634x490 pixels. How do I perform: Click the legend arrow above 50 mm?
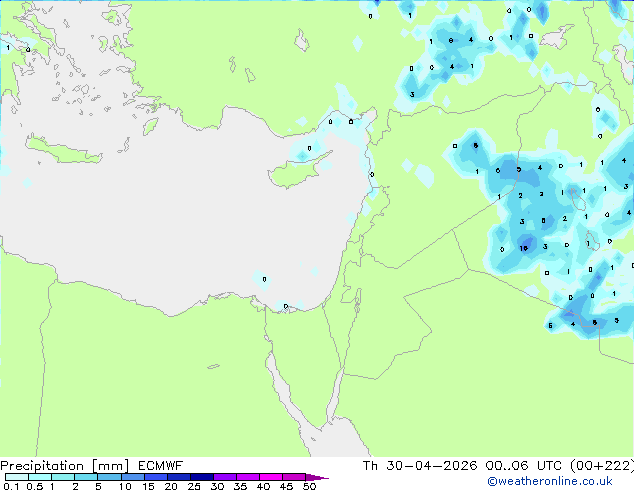click(x=317, y=477)
